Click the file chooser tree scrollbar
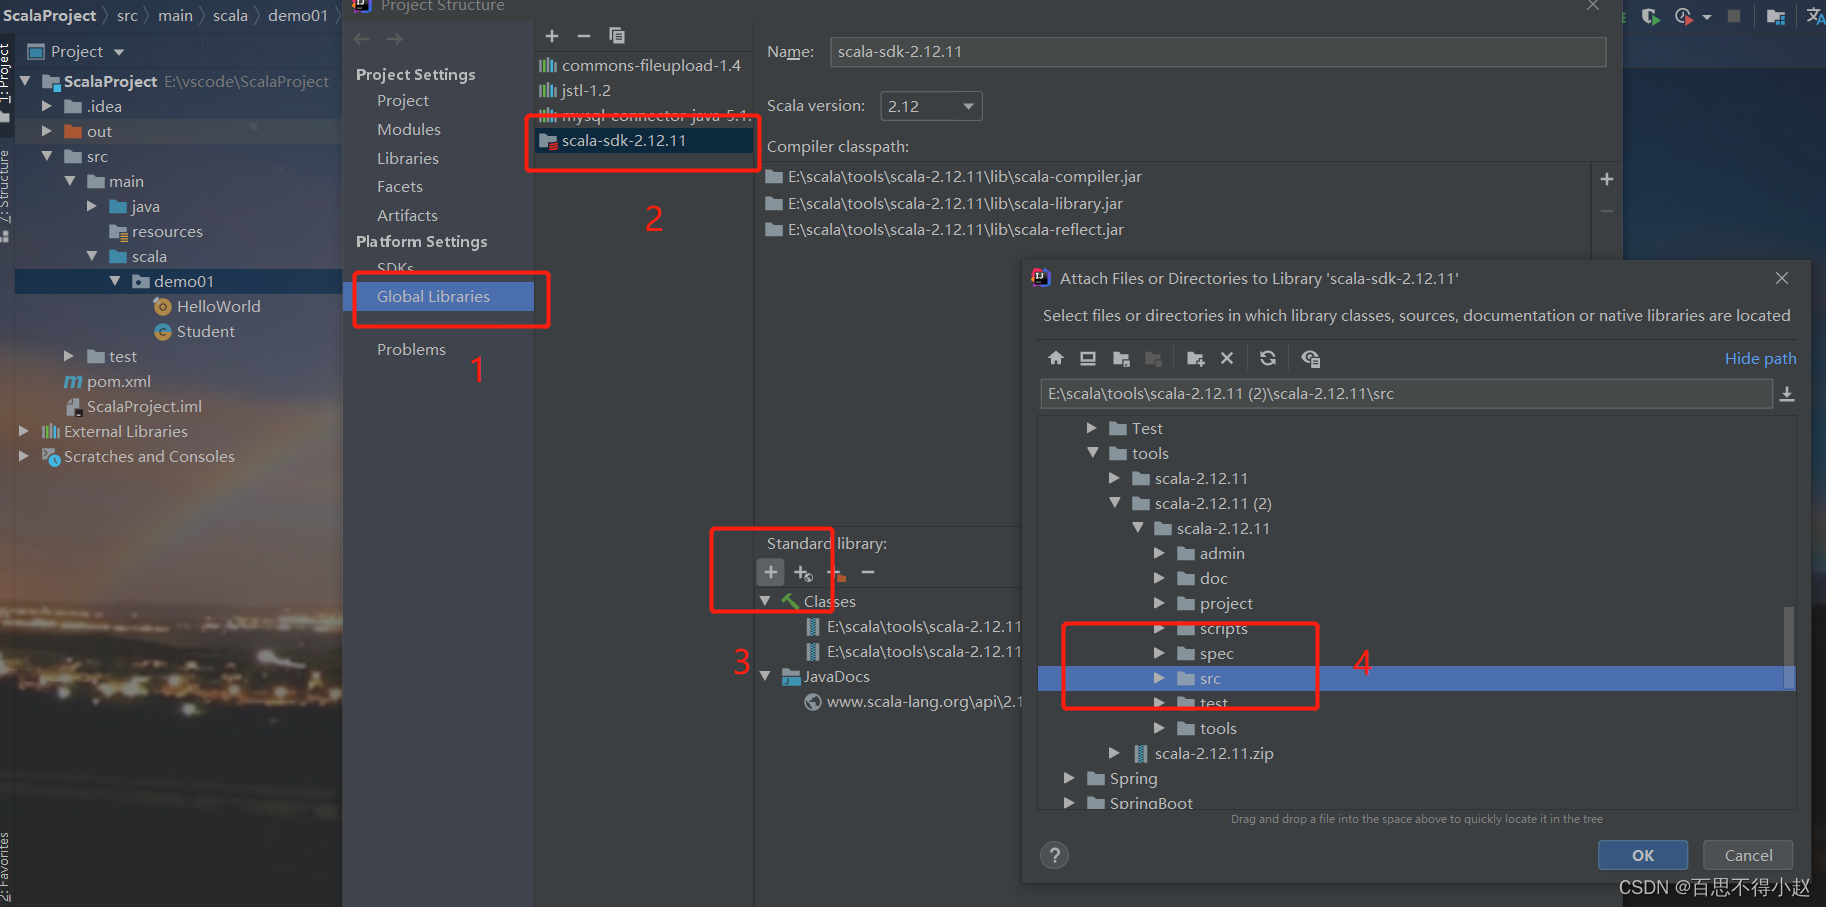Screen dimensions: 1826x907 [1789, 647]
